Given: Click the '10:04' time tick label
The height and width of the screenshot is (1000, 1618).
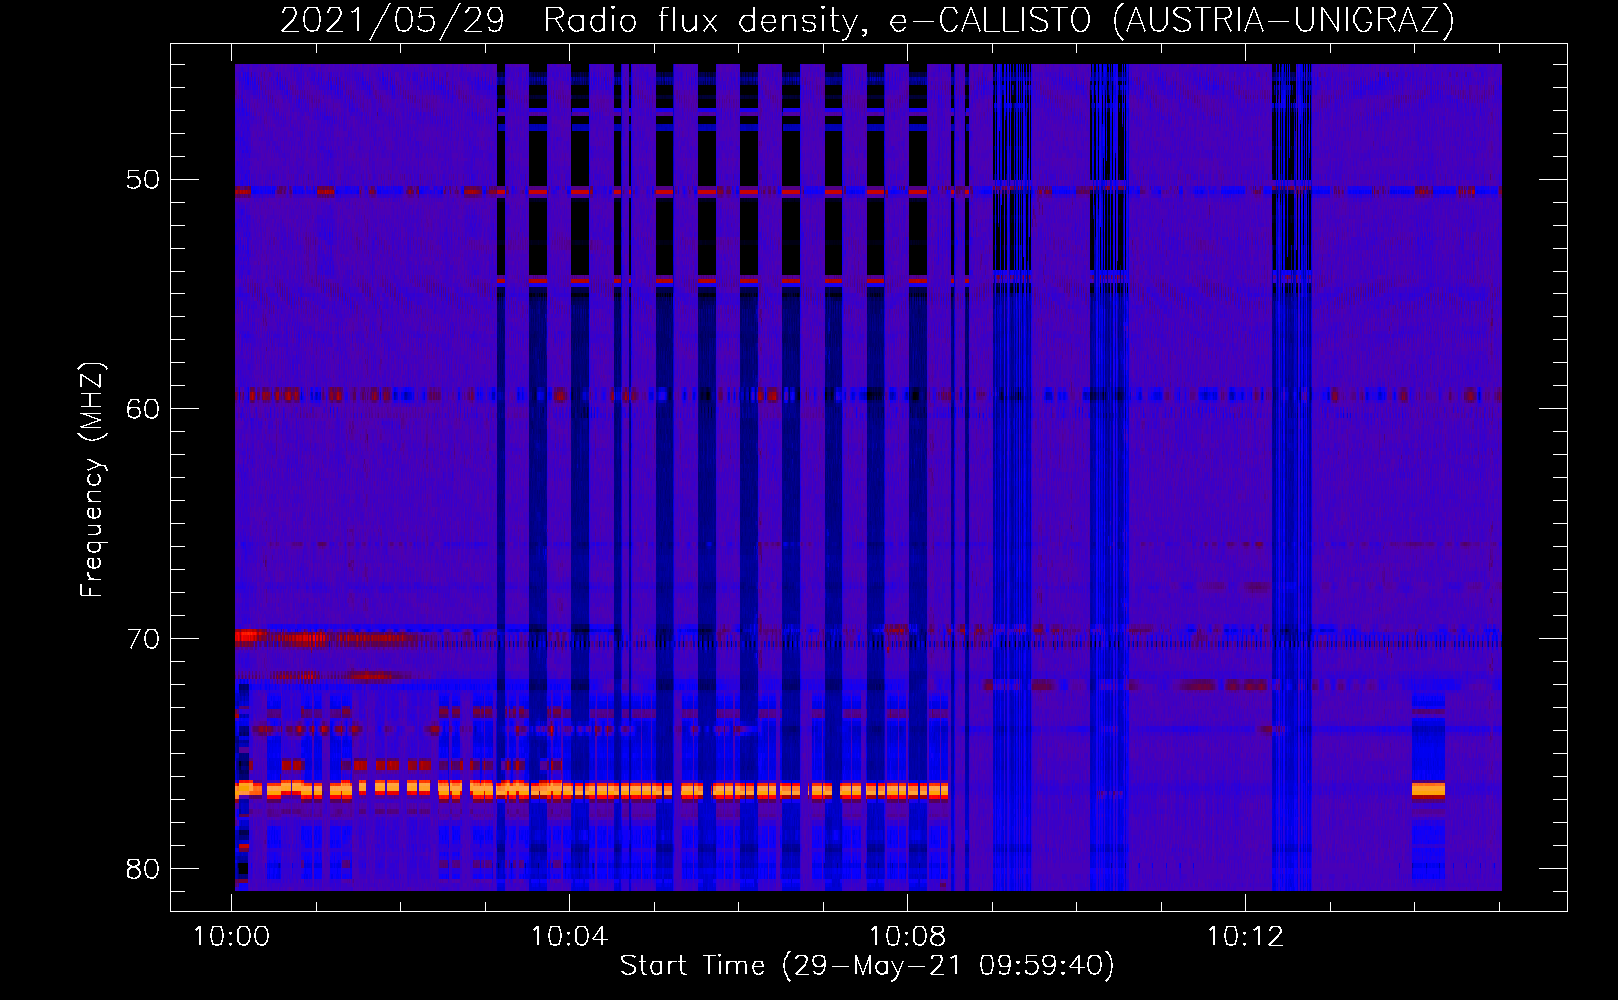Looking at the screenshot, I should 569,937.
